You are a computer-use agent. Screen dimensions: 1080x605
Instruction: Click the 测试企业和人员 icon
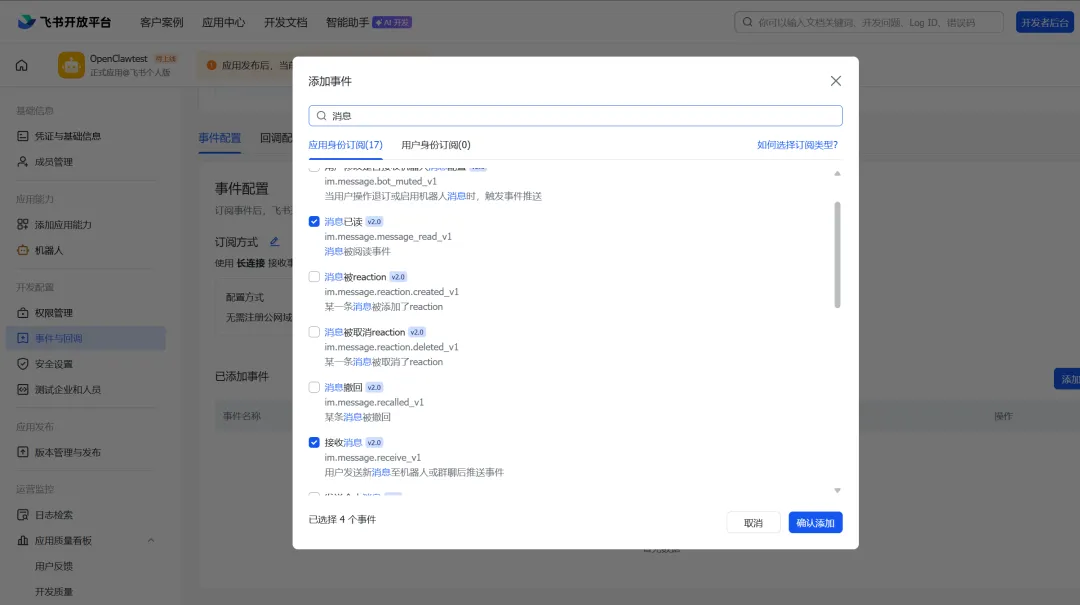point(23,389)
